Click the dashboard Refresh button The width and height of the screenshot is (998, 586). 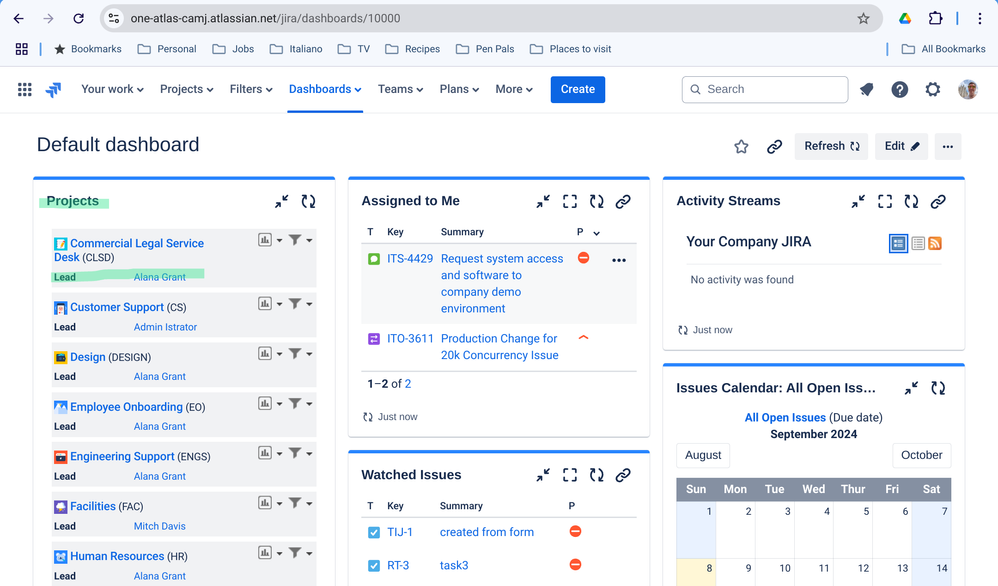(x=831, y=146)
